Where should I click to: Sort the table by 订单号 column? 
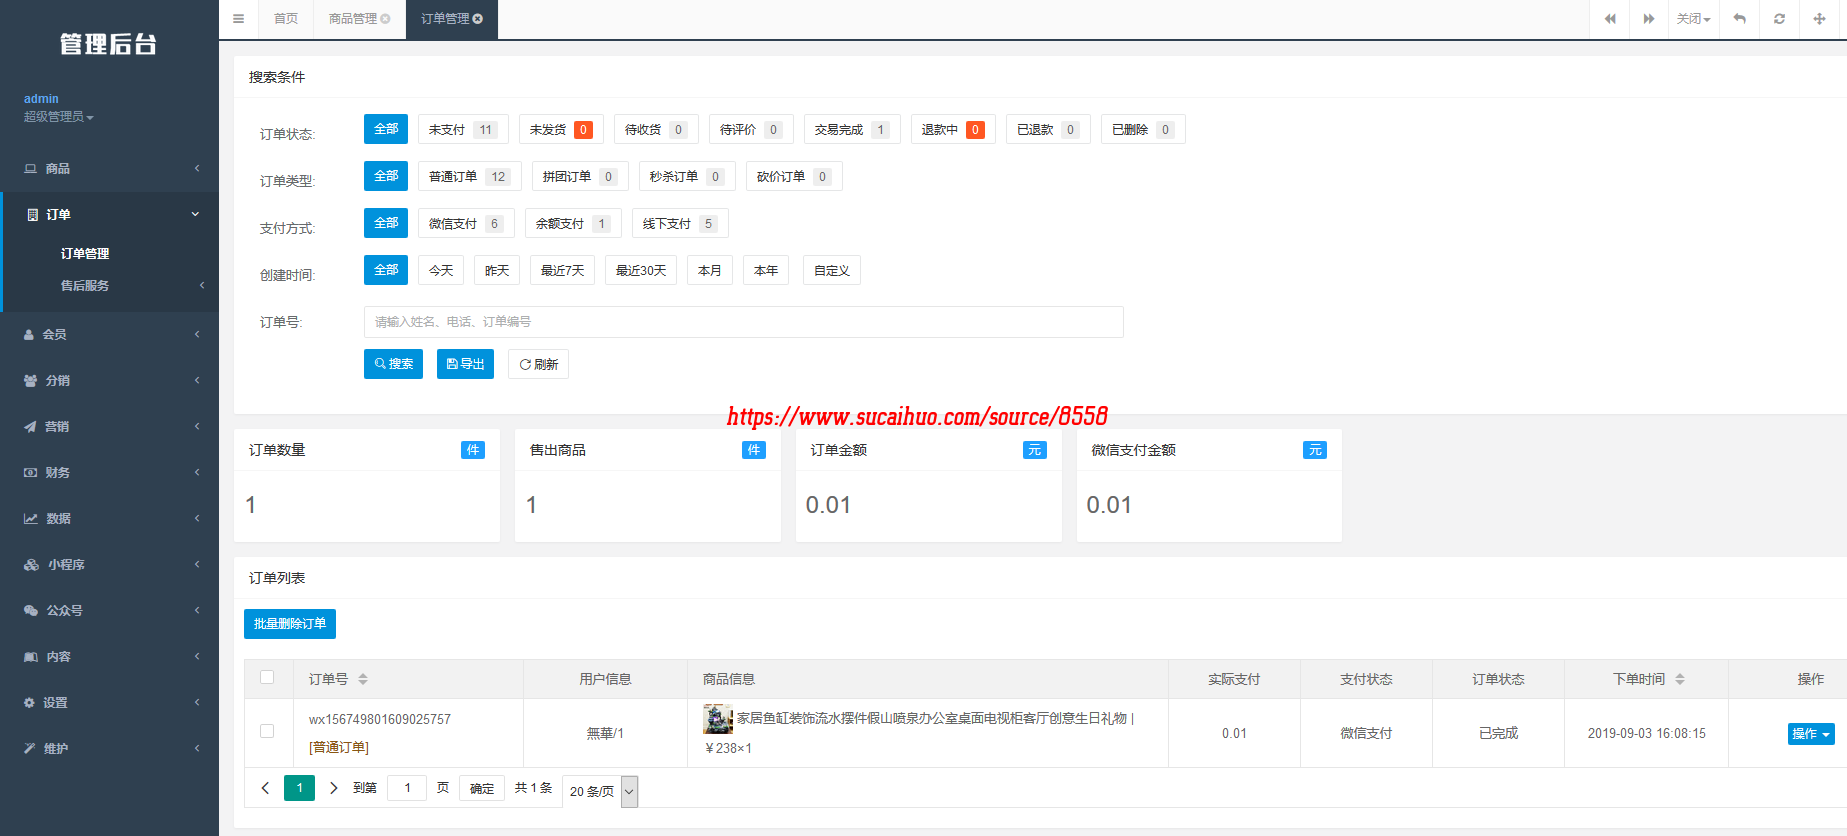click(x=363, y=679)
